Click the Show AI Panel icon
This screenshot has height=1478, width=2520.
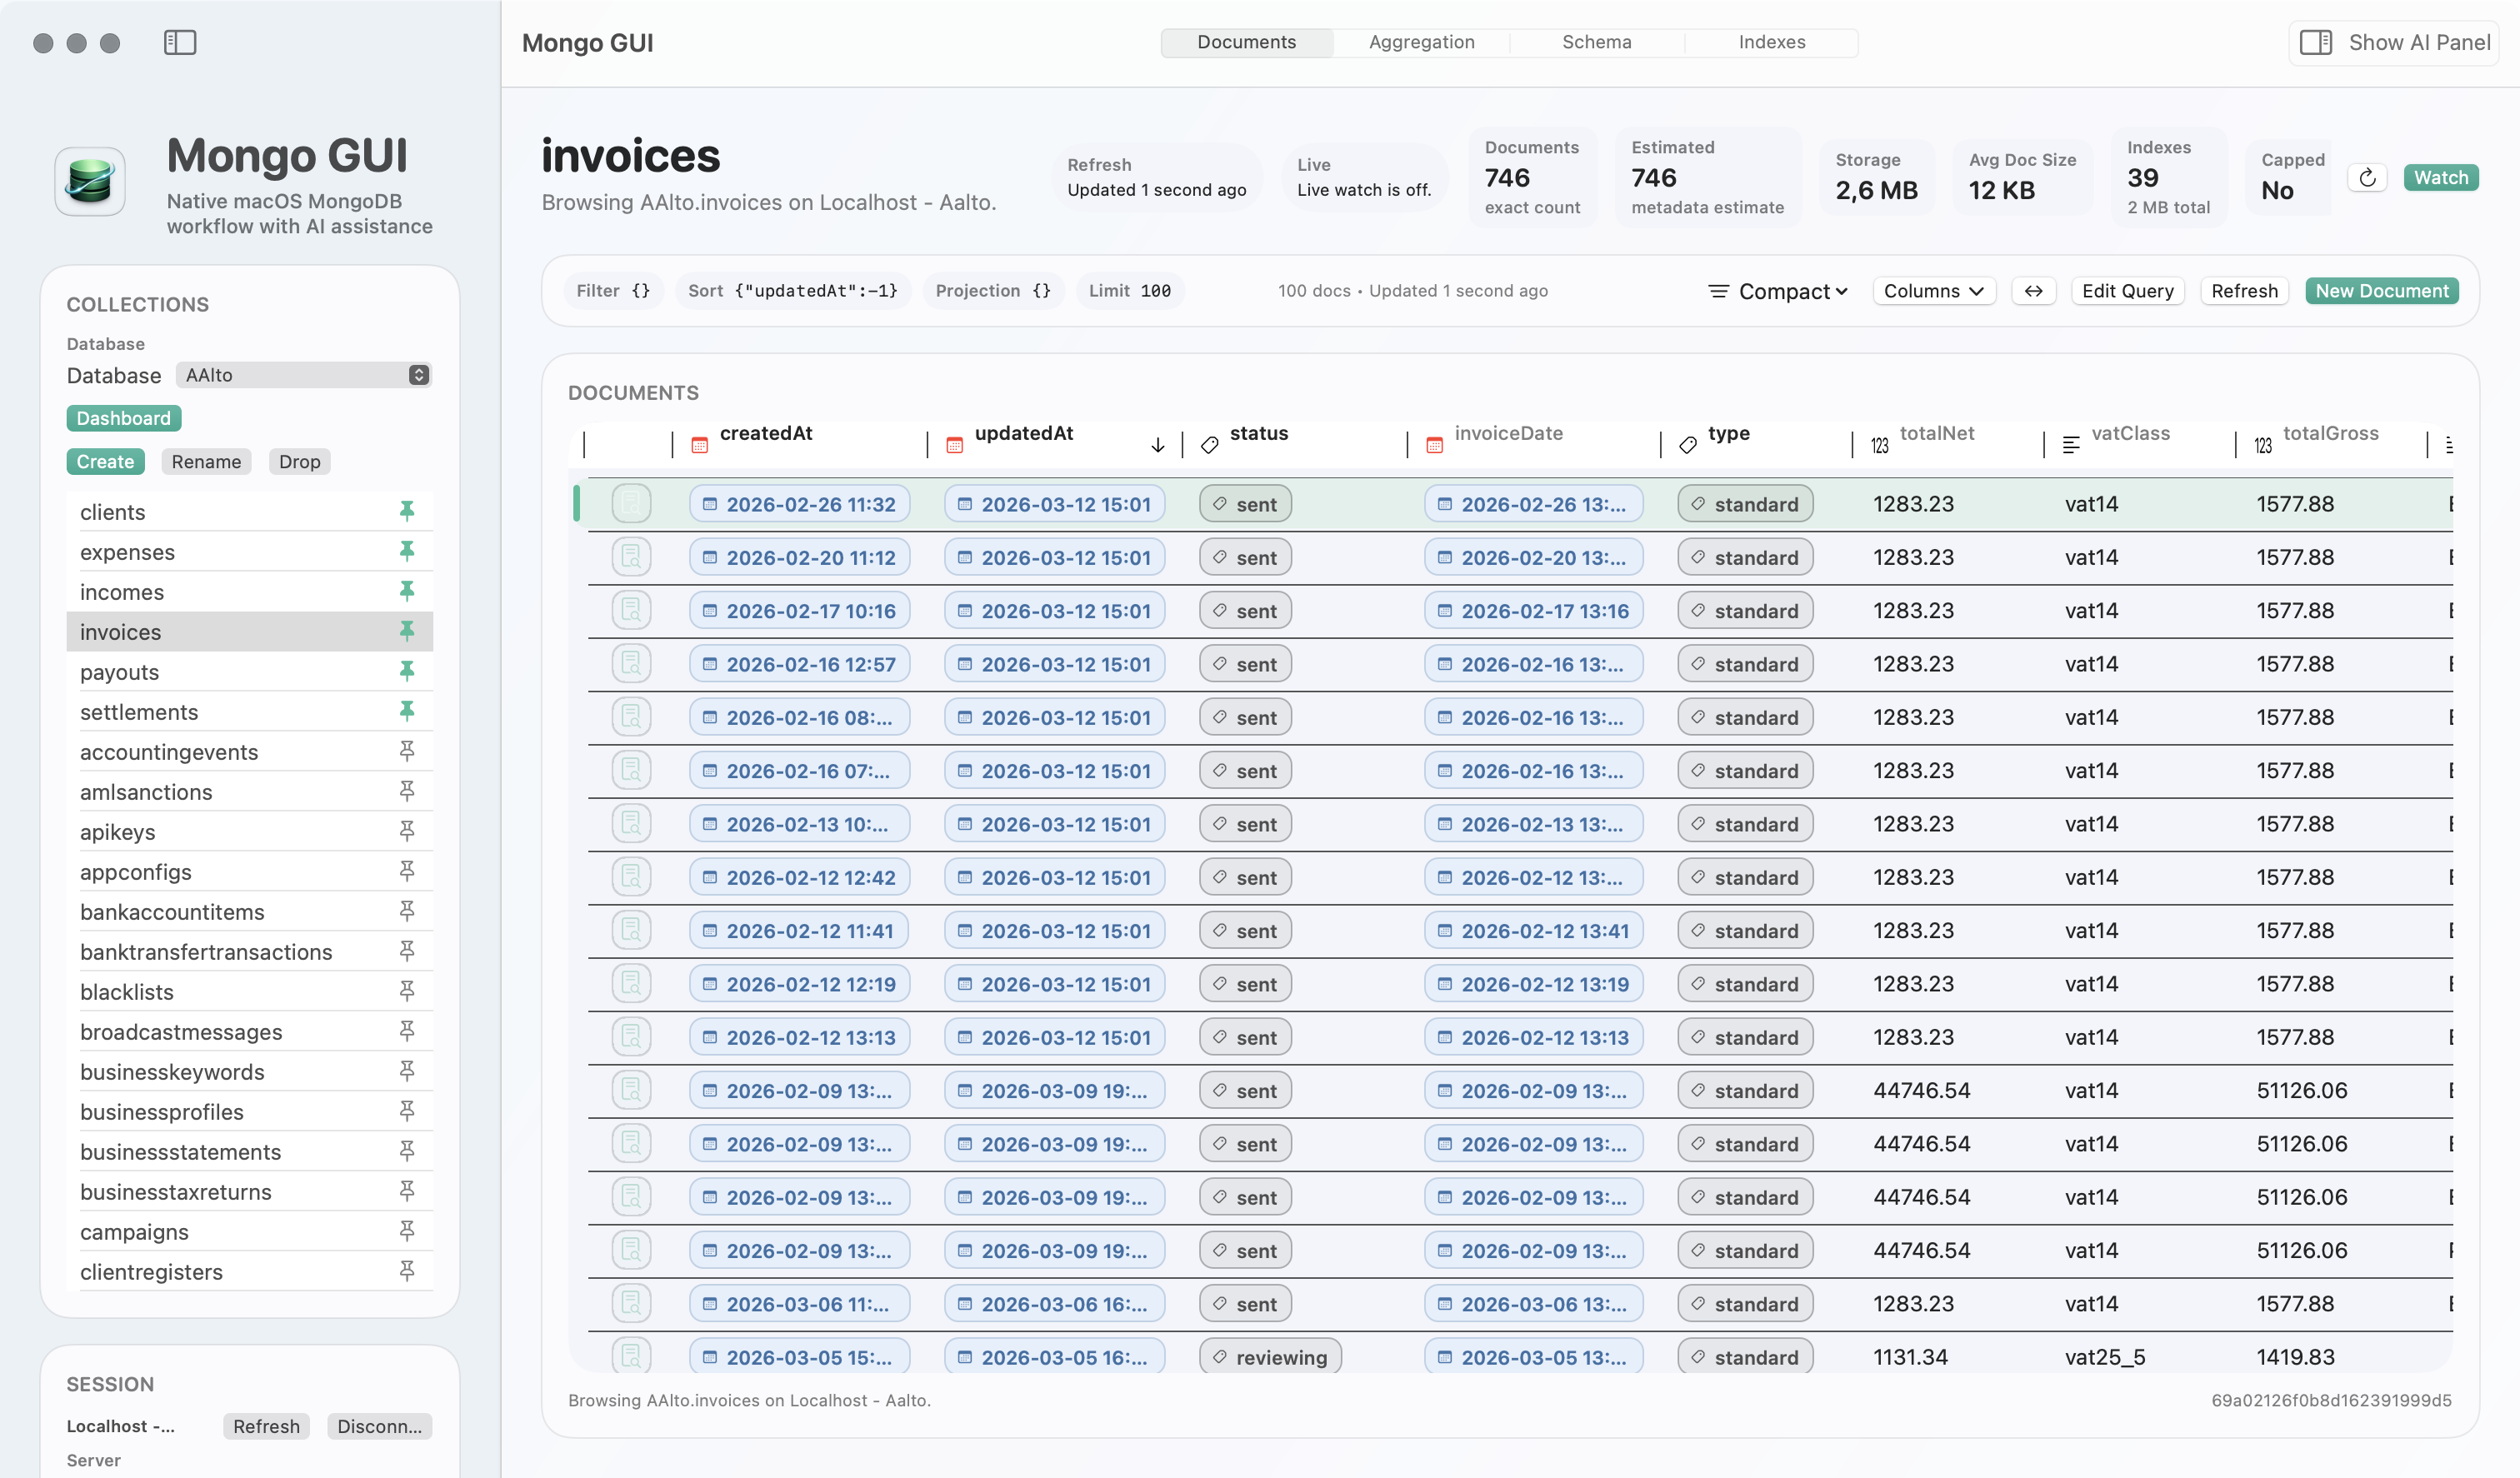click(x=2316, y=42)
